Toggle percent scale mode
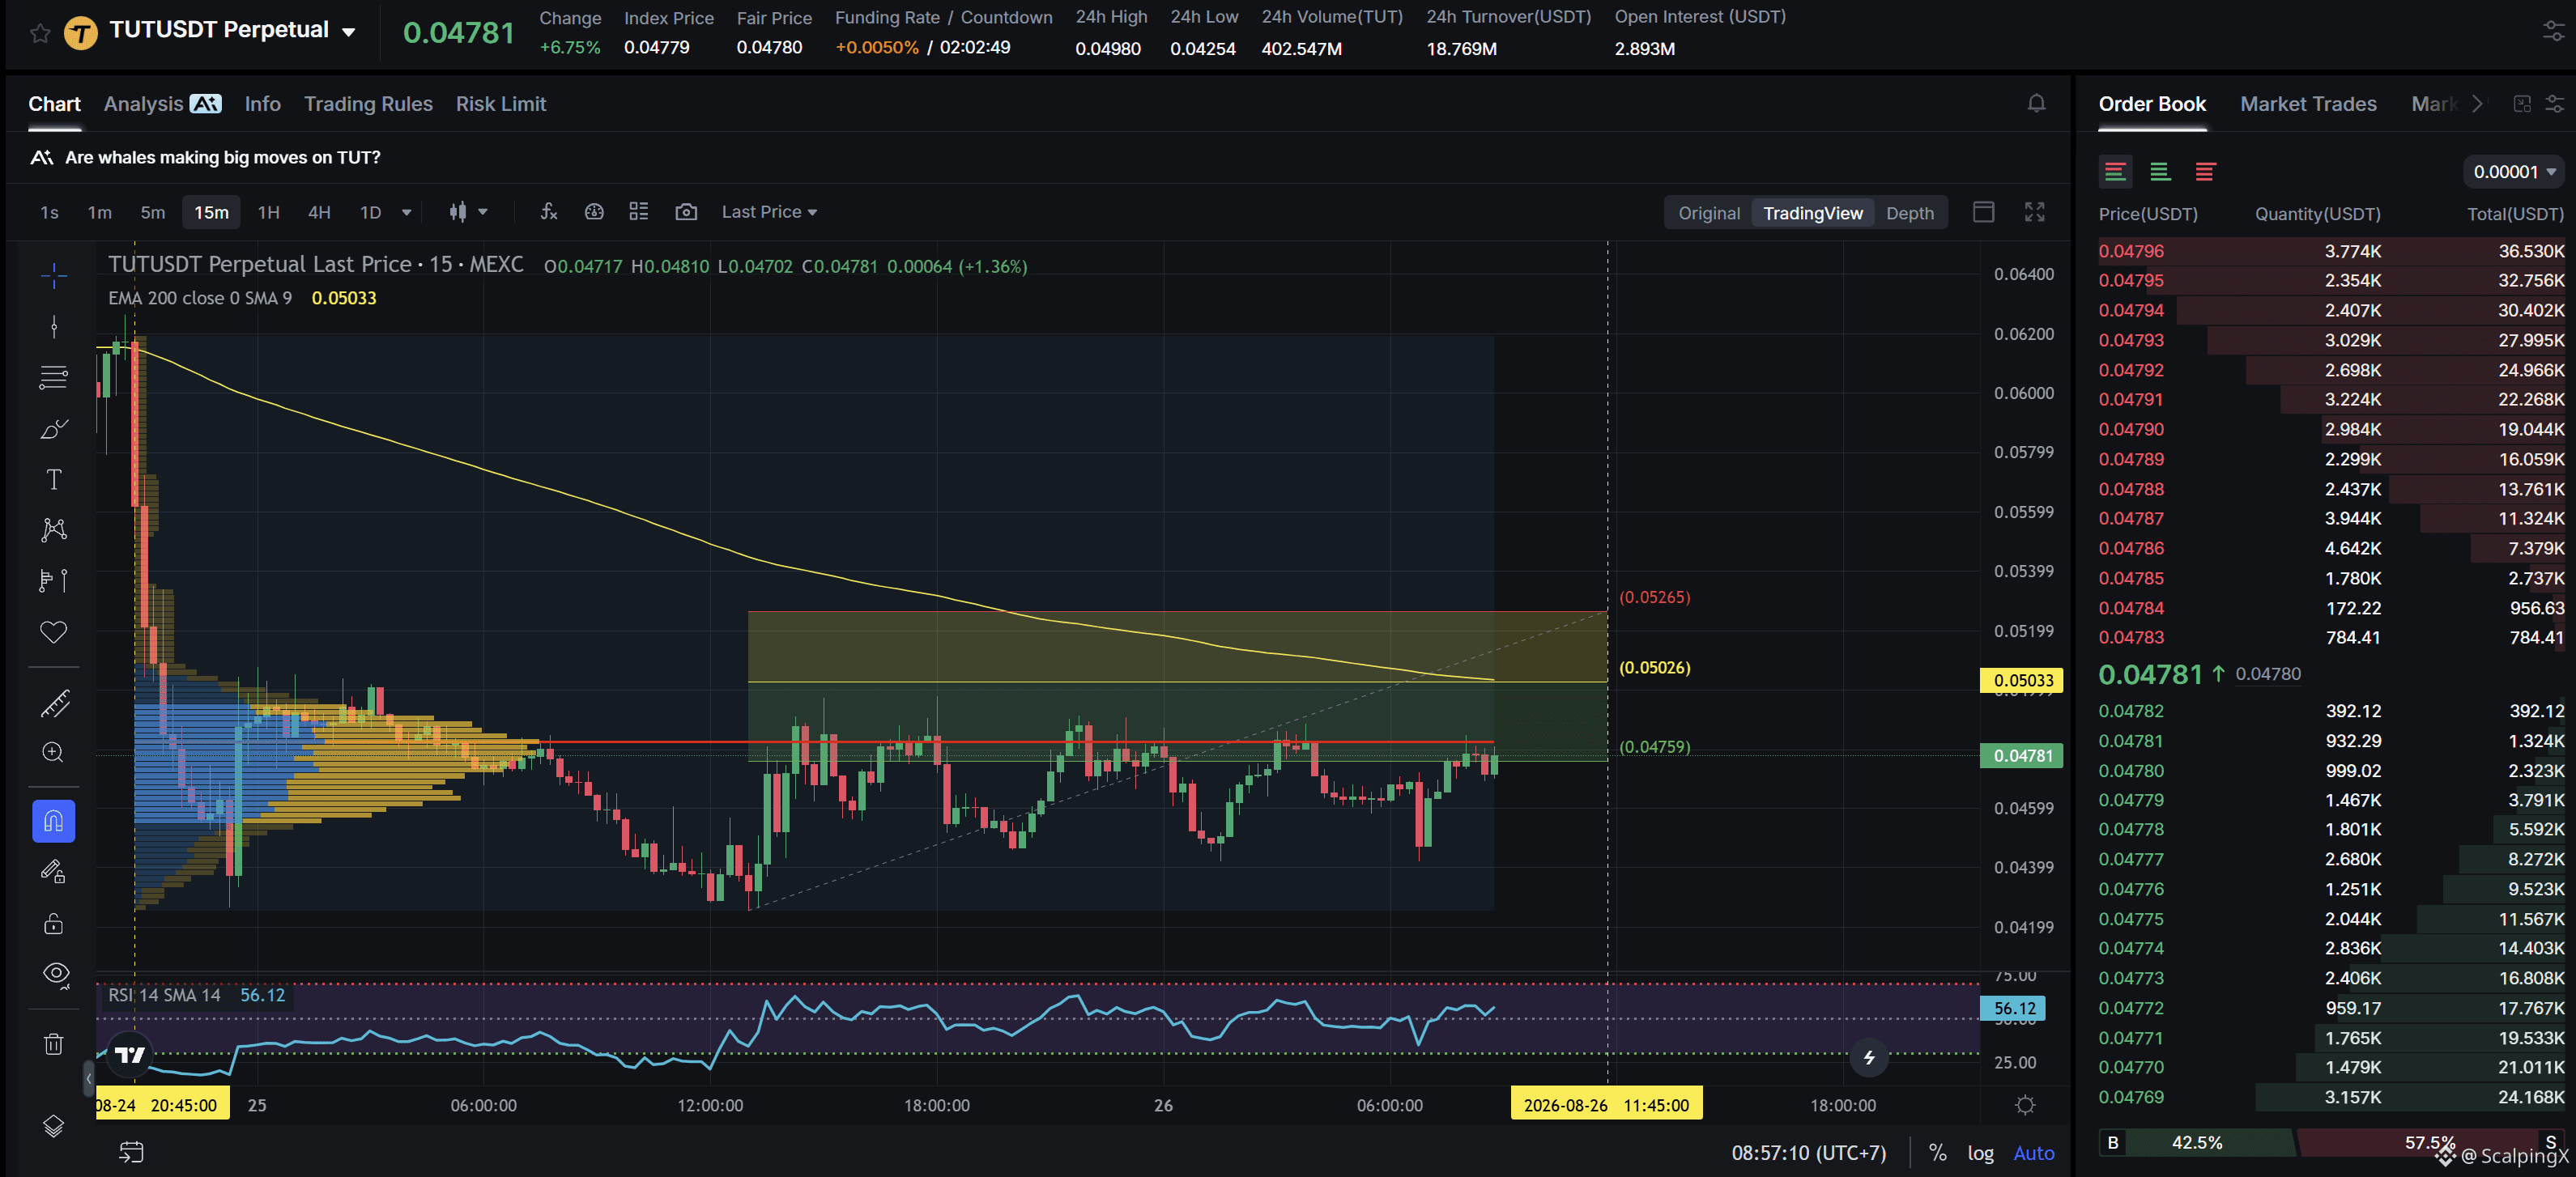2576x1177 pixels. coord(1937,1153)
